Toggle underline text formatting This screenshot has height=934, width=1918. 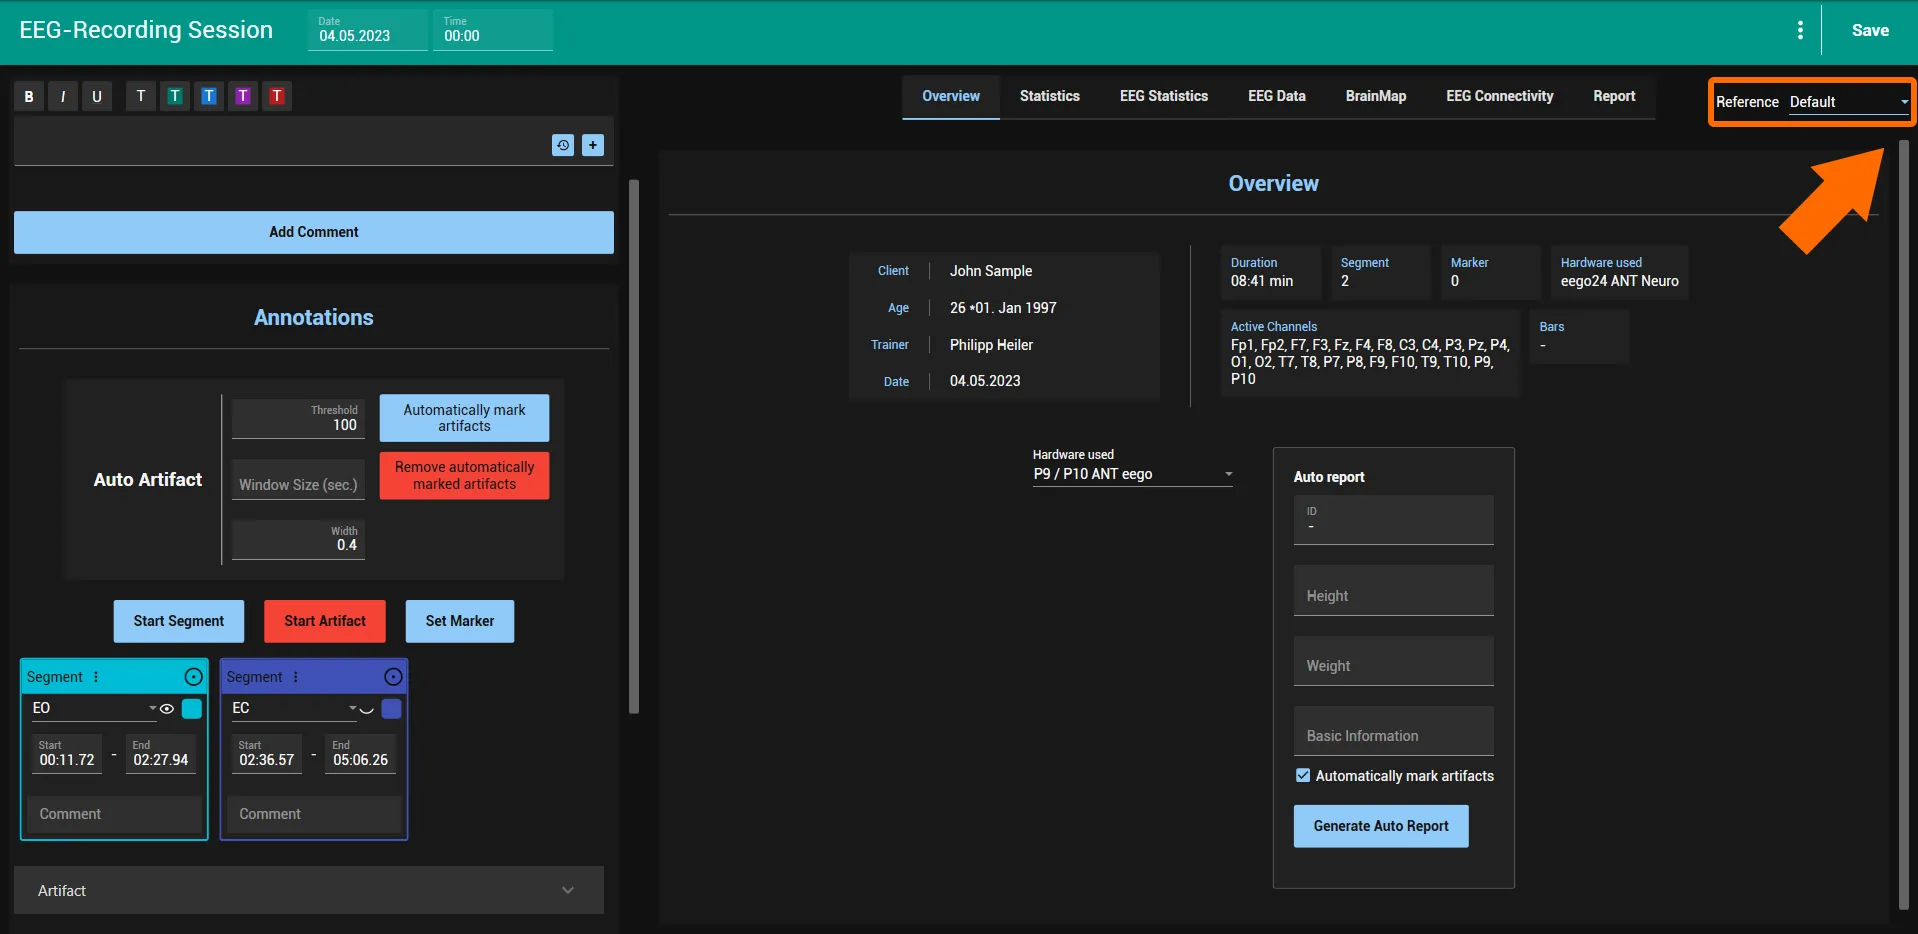coord(97,96)
